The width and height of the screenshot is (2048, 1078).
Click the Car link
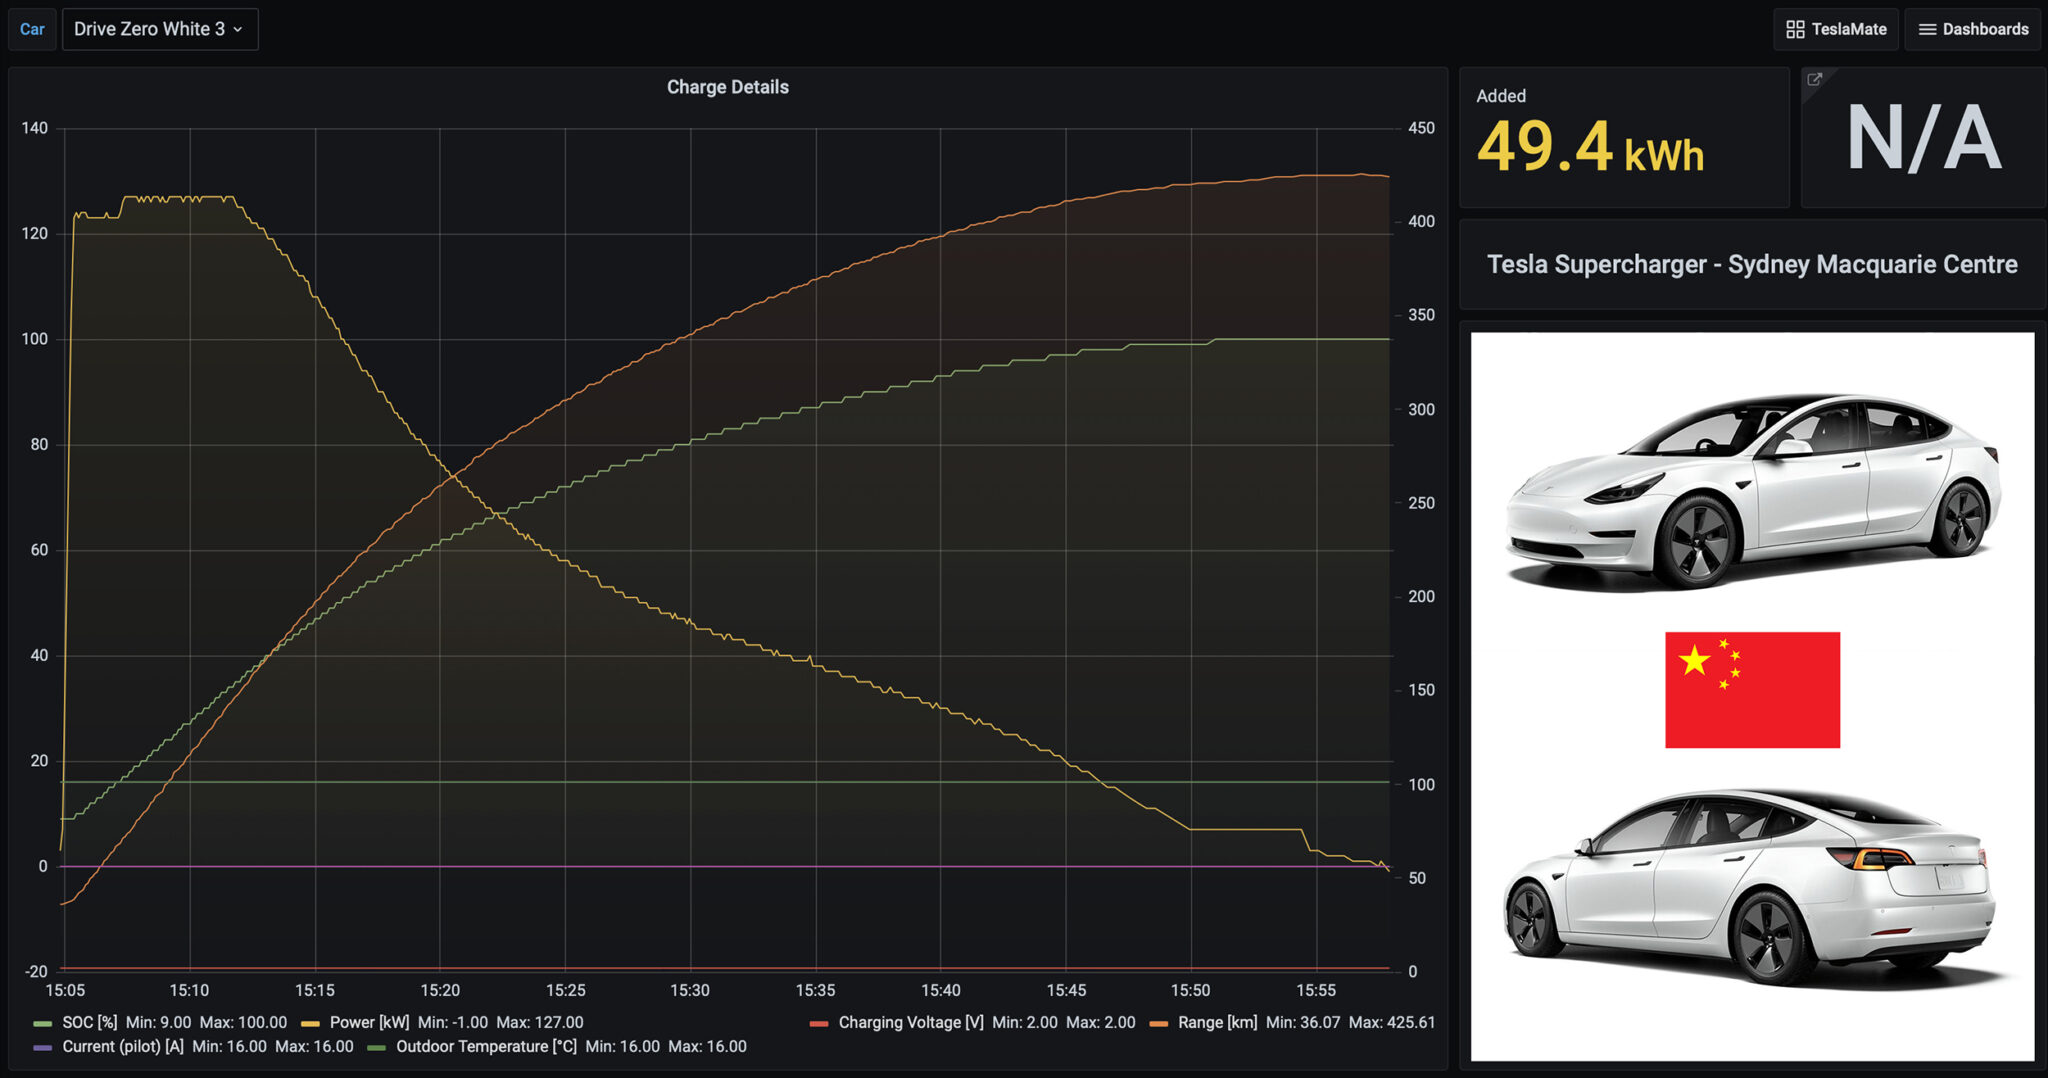(31, 29)
